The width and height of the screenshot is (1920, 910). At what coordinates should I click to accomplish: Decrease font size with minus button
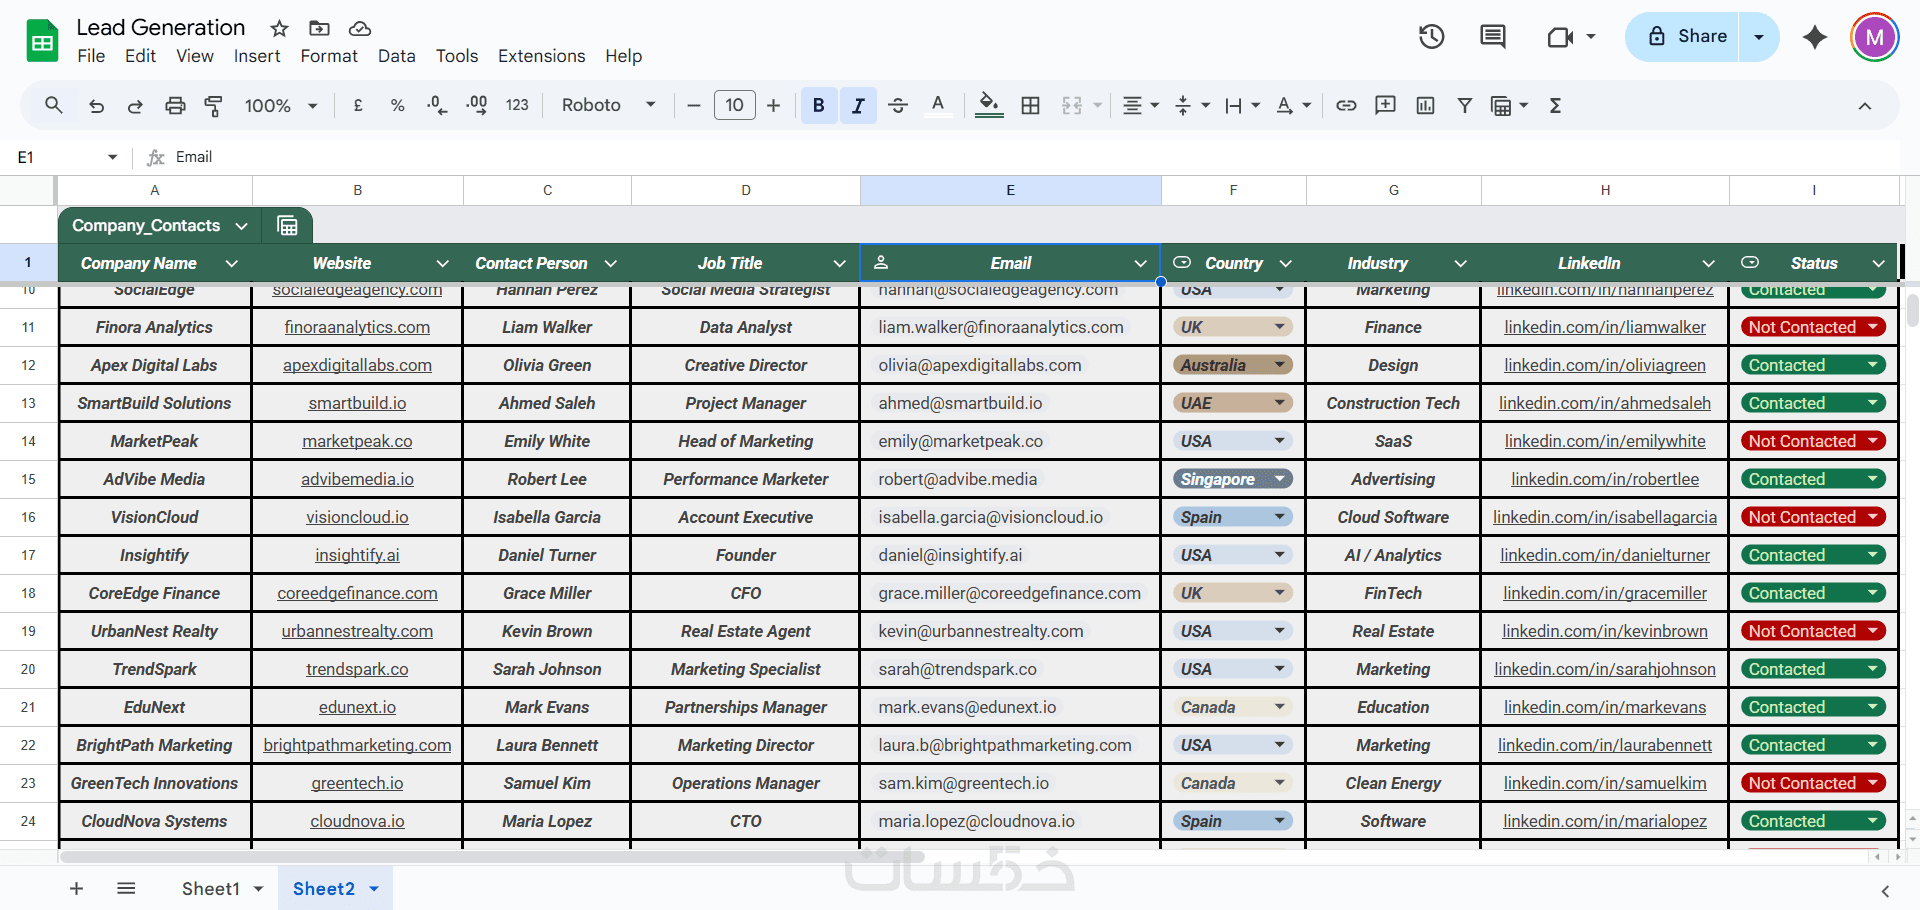click(x=694, y=105)
